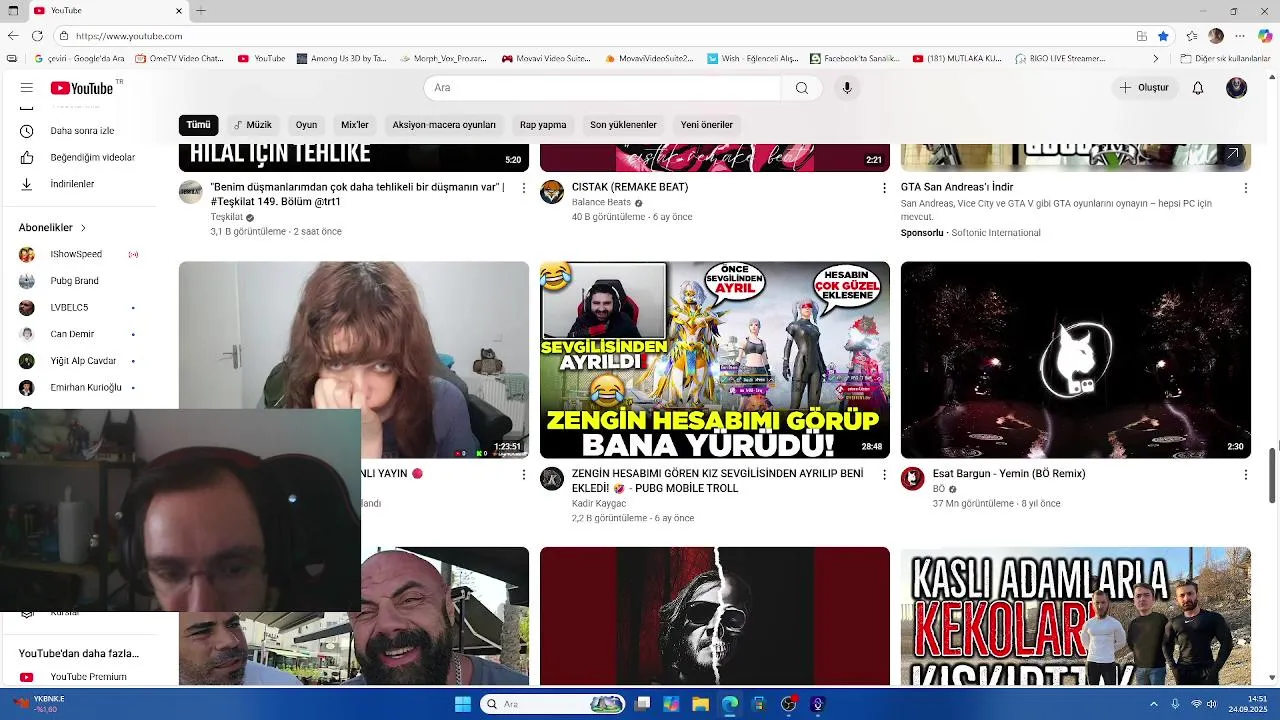This screenshot has height=720, width=1280.
Task: Open the Teşkilat channel avatar
Action: pos(191,192)
